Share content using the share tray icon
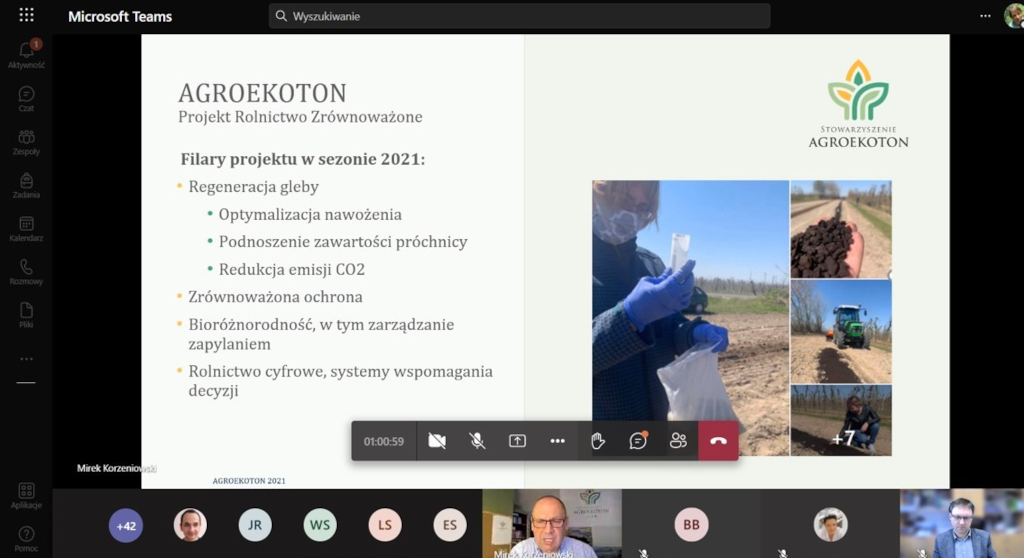This screenshot has height=558, width=1024. pyautogui.click(x=517, y=441)
